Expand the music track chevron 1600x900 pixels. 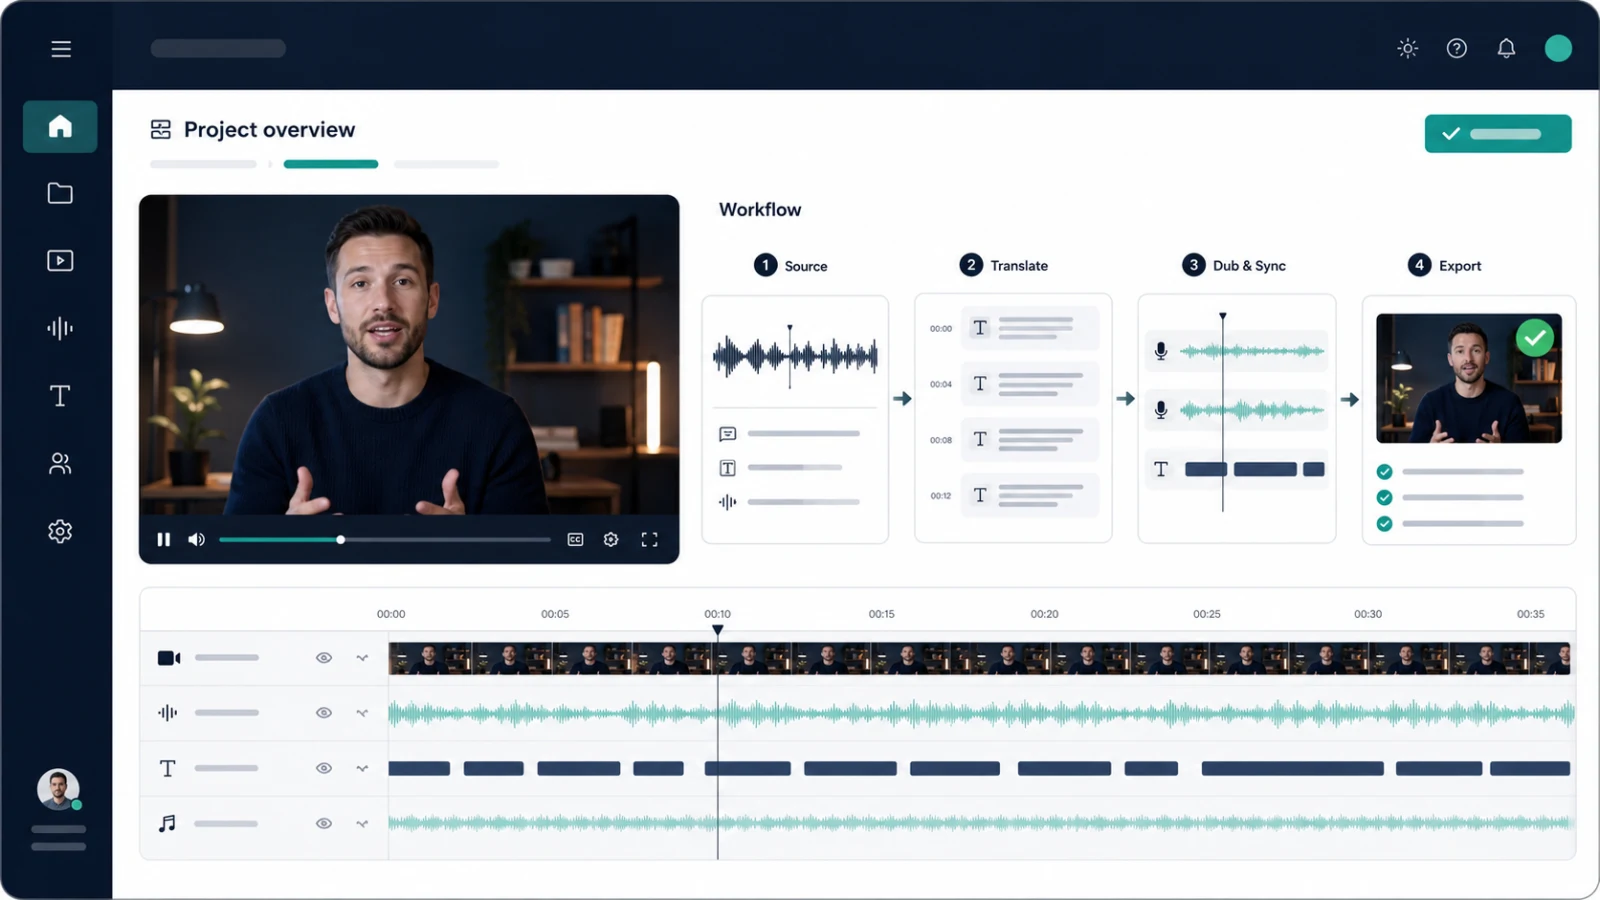[362, 823]
